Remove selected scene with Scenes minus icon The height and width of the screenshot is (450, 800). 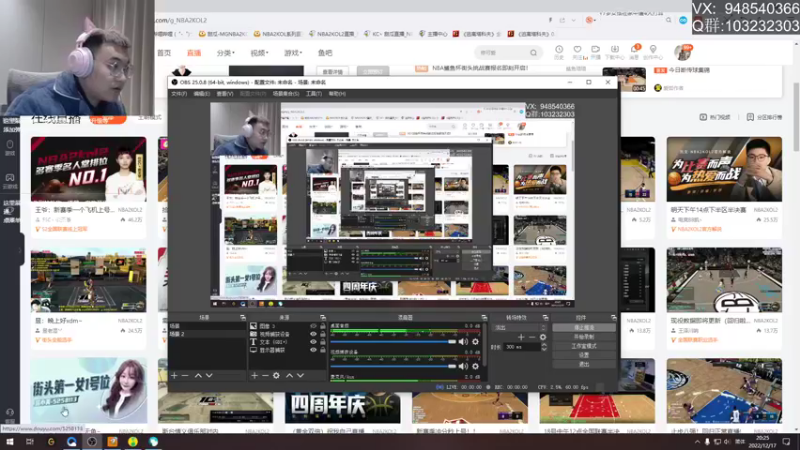tap(185, 376)
